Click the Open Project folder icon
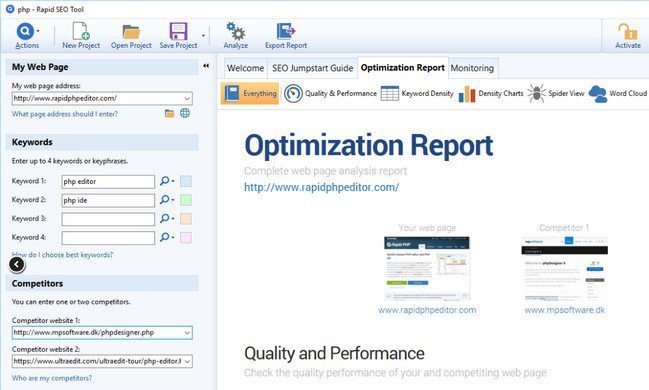The image size is (649, 390). click(131, 31)
